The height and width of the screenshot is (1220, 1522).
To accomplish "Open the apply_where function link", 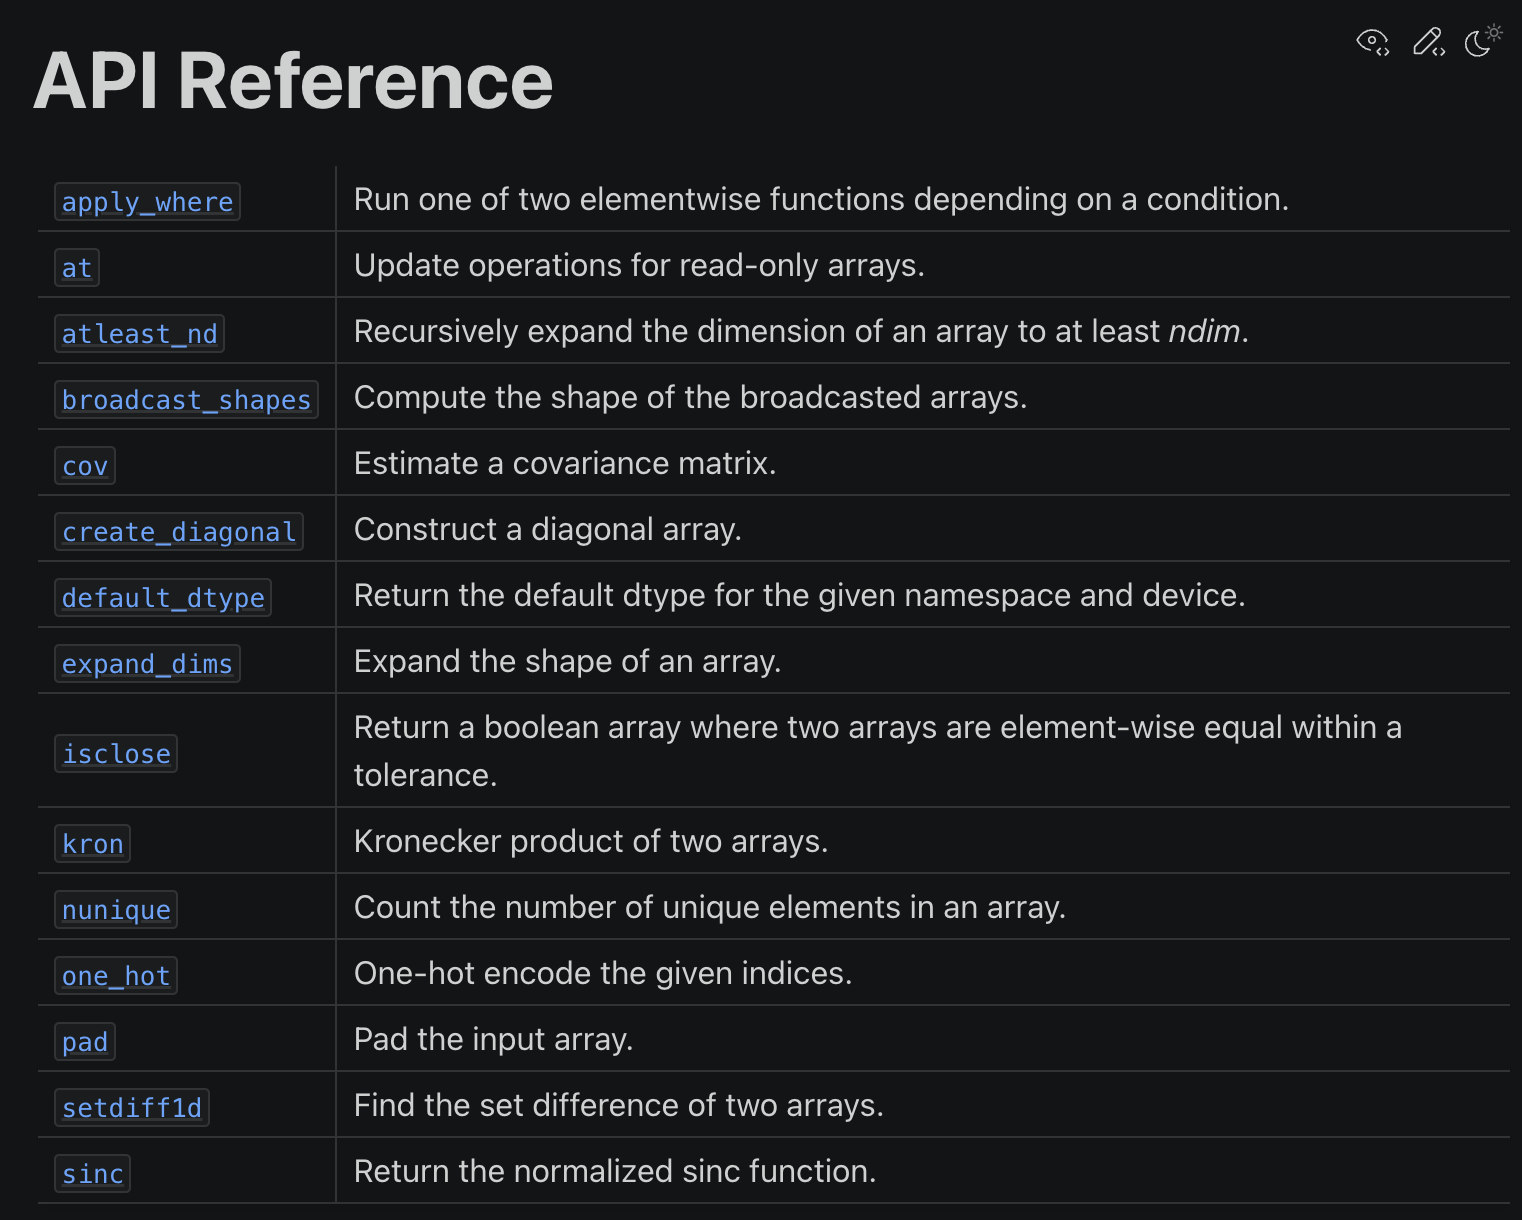I will click(147, 202).
